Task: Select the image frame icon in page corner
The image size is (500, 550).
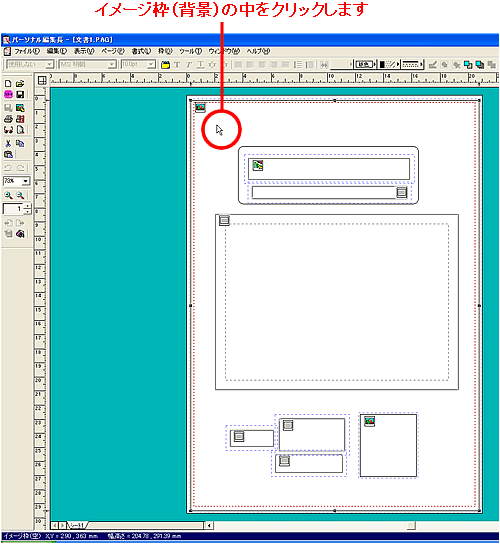Action: [x=200, y=107]
